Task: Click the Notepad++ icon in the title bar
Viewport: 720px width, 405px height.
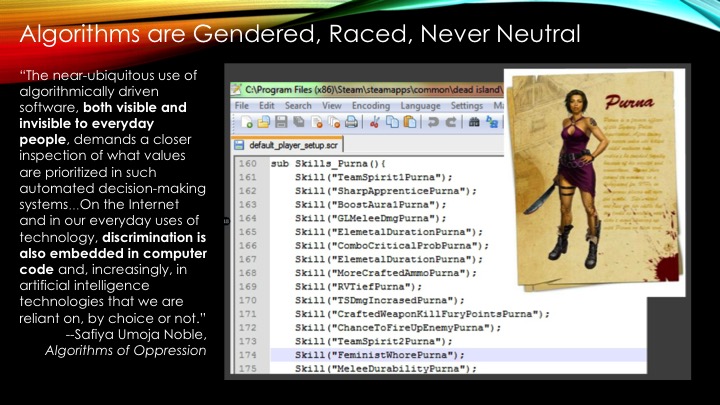Action: tap(236, 89)
